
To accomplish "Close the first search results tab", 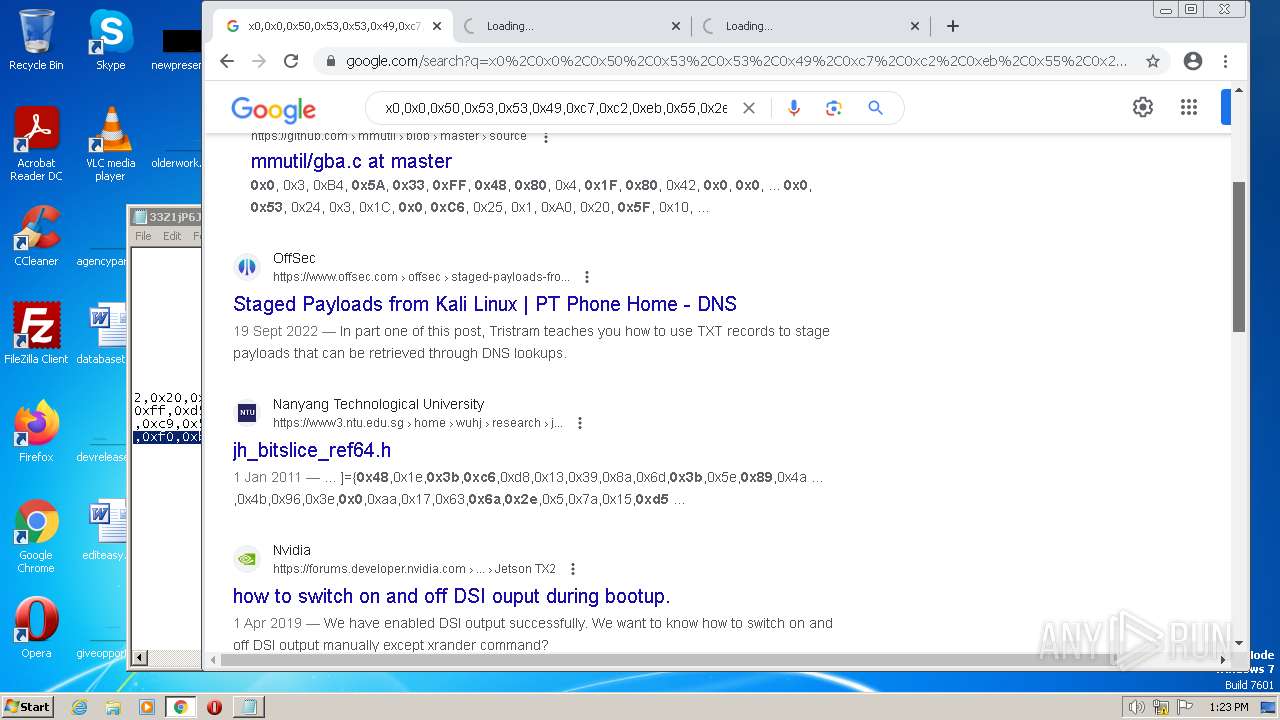I will tap(437, 26).
